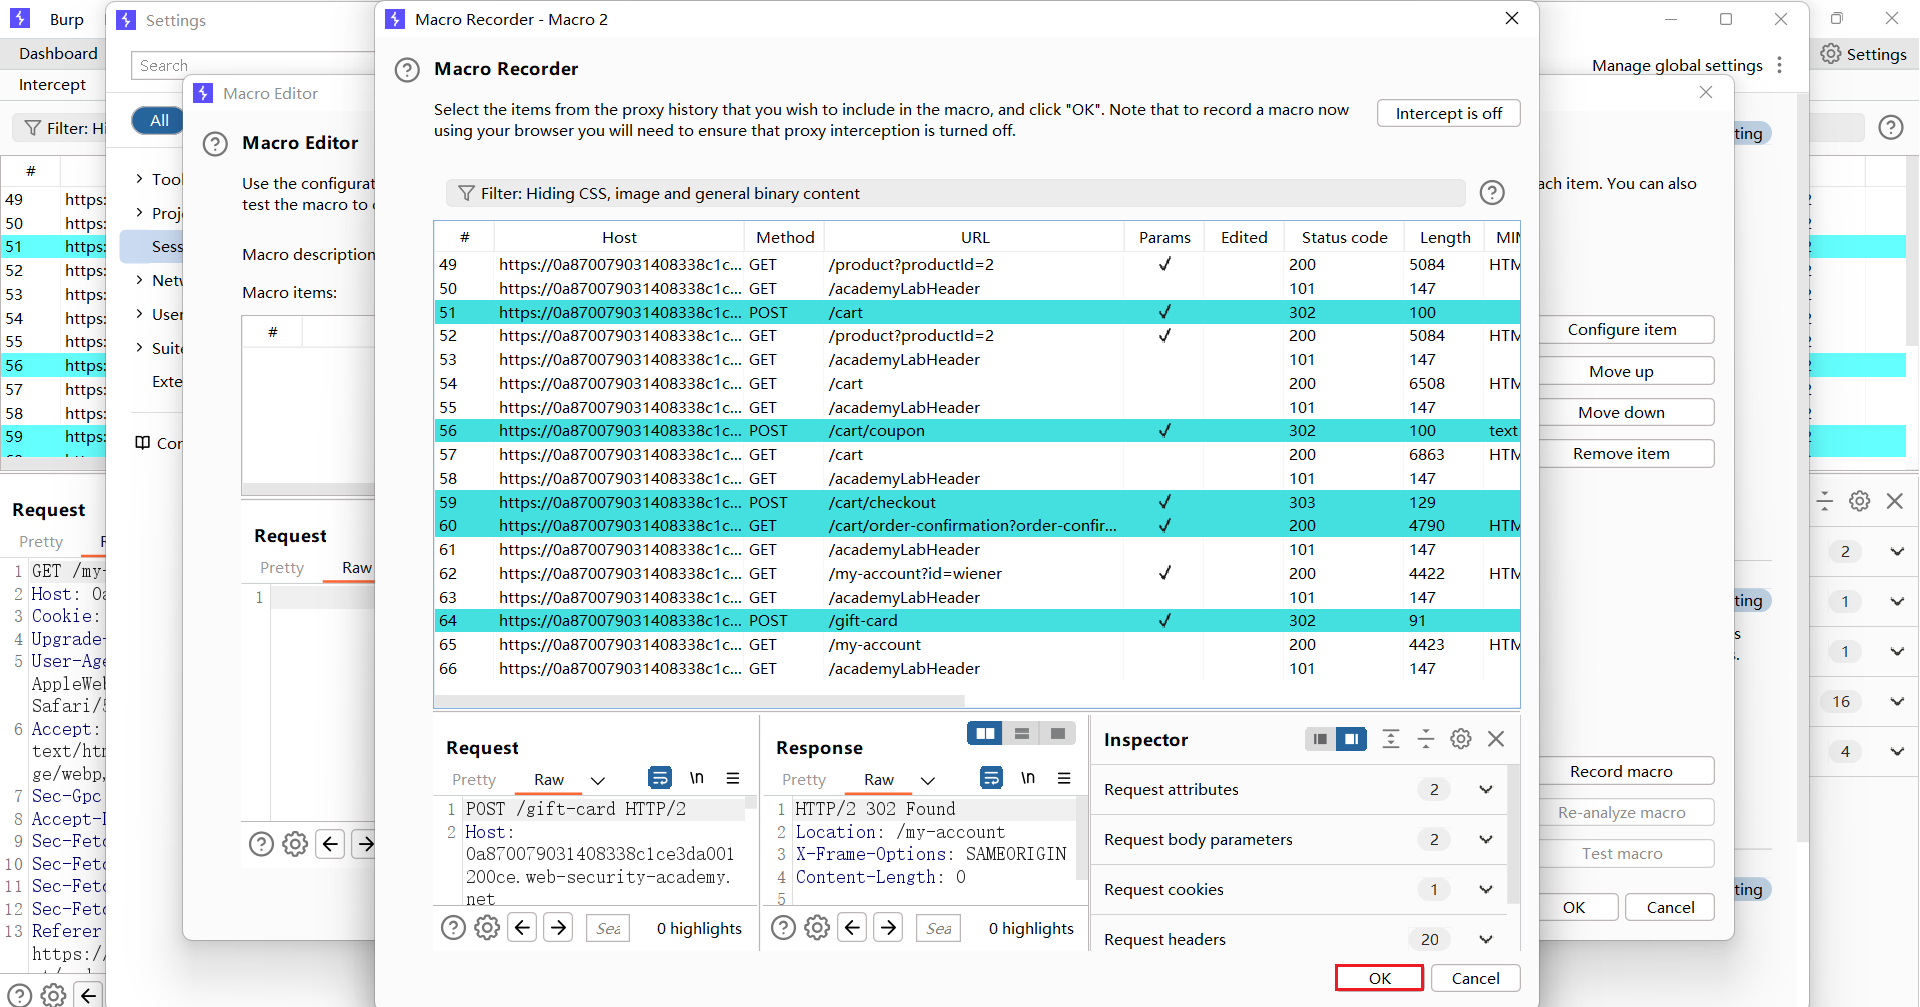Go to next search match in Response
1920x1007 pixels.
click(888, 928)
